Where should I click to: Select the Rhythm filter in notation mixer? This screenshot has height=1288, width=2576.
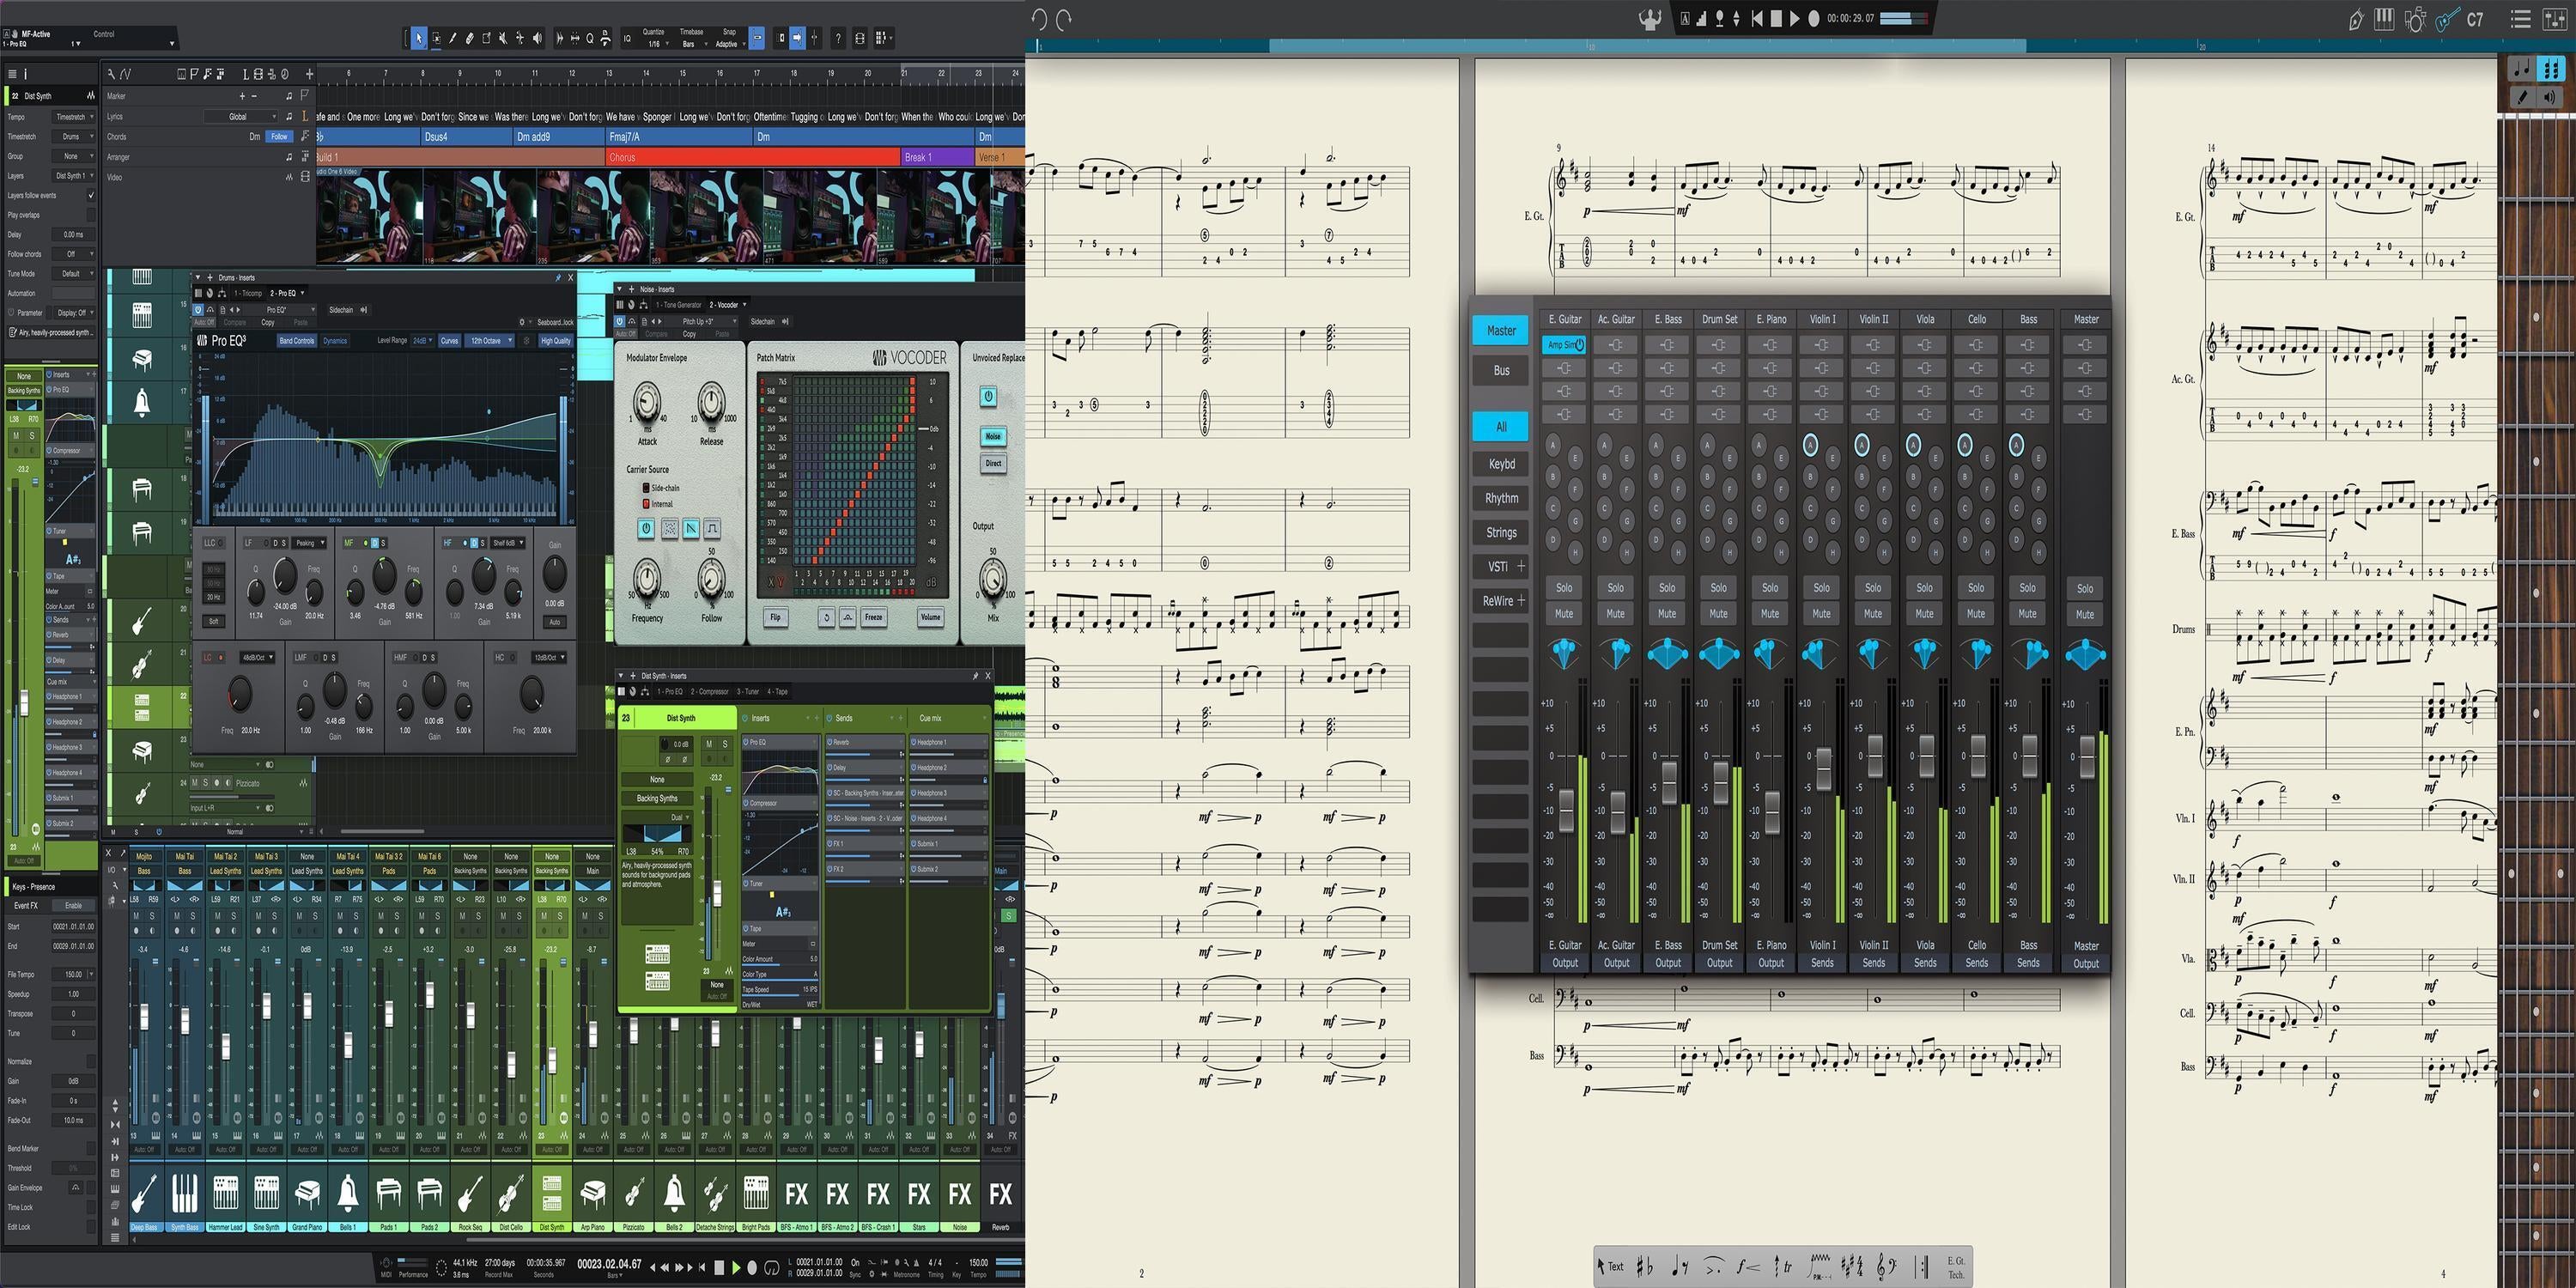click(x=1501, y=498)
